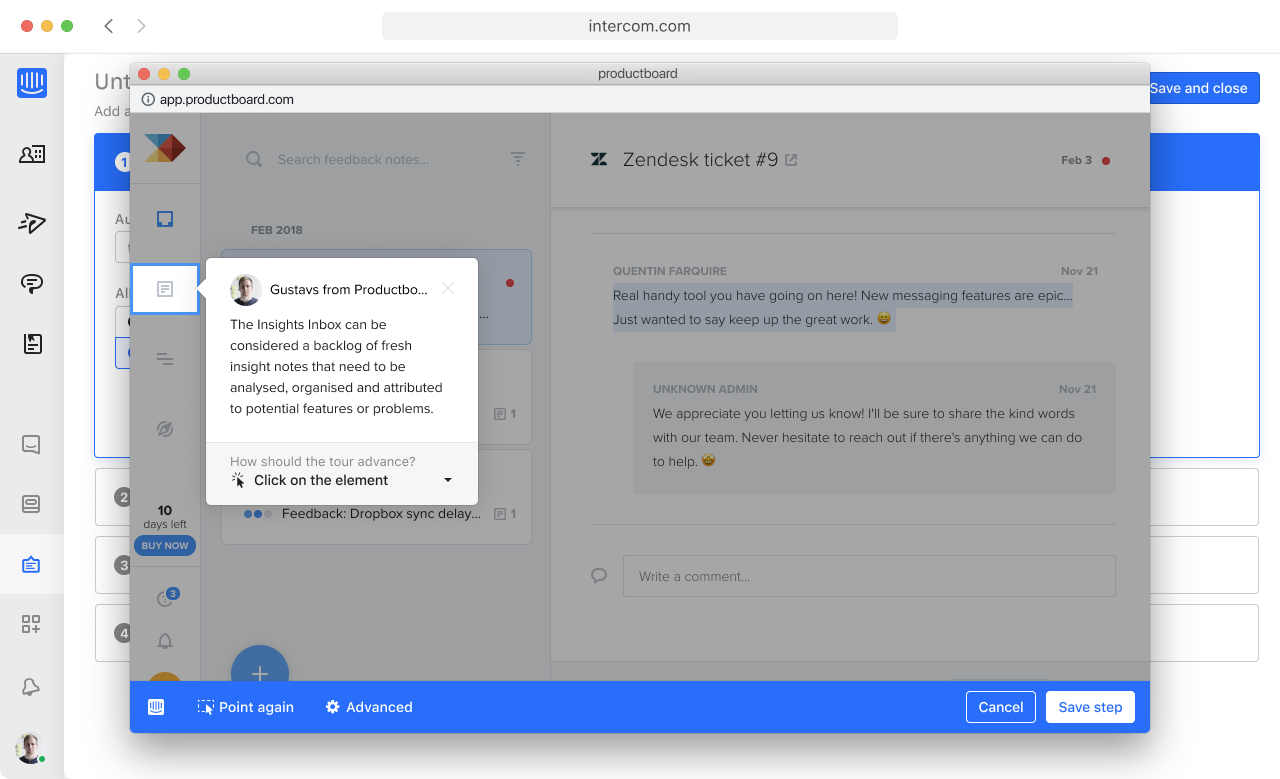Select the 'Click on the element' option
This screenshot has height=779, width=1280.
click(x=321, y=480)
